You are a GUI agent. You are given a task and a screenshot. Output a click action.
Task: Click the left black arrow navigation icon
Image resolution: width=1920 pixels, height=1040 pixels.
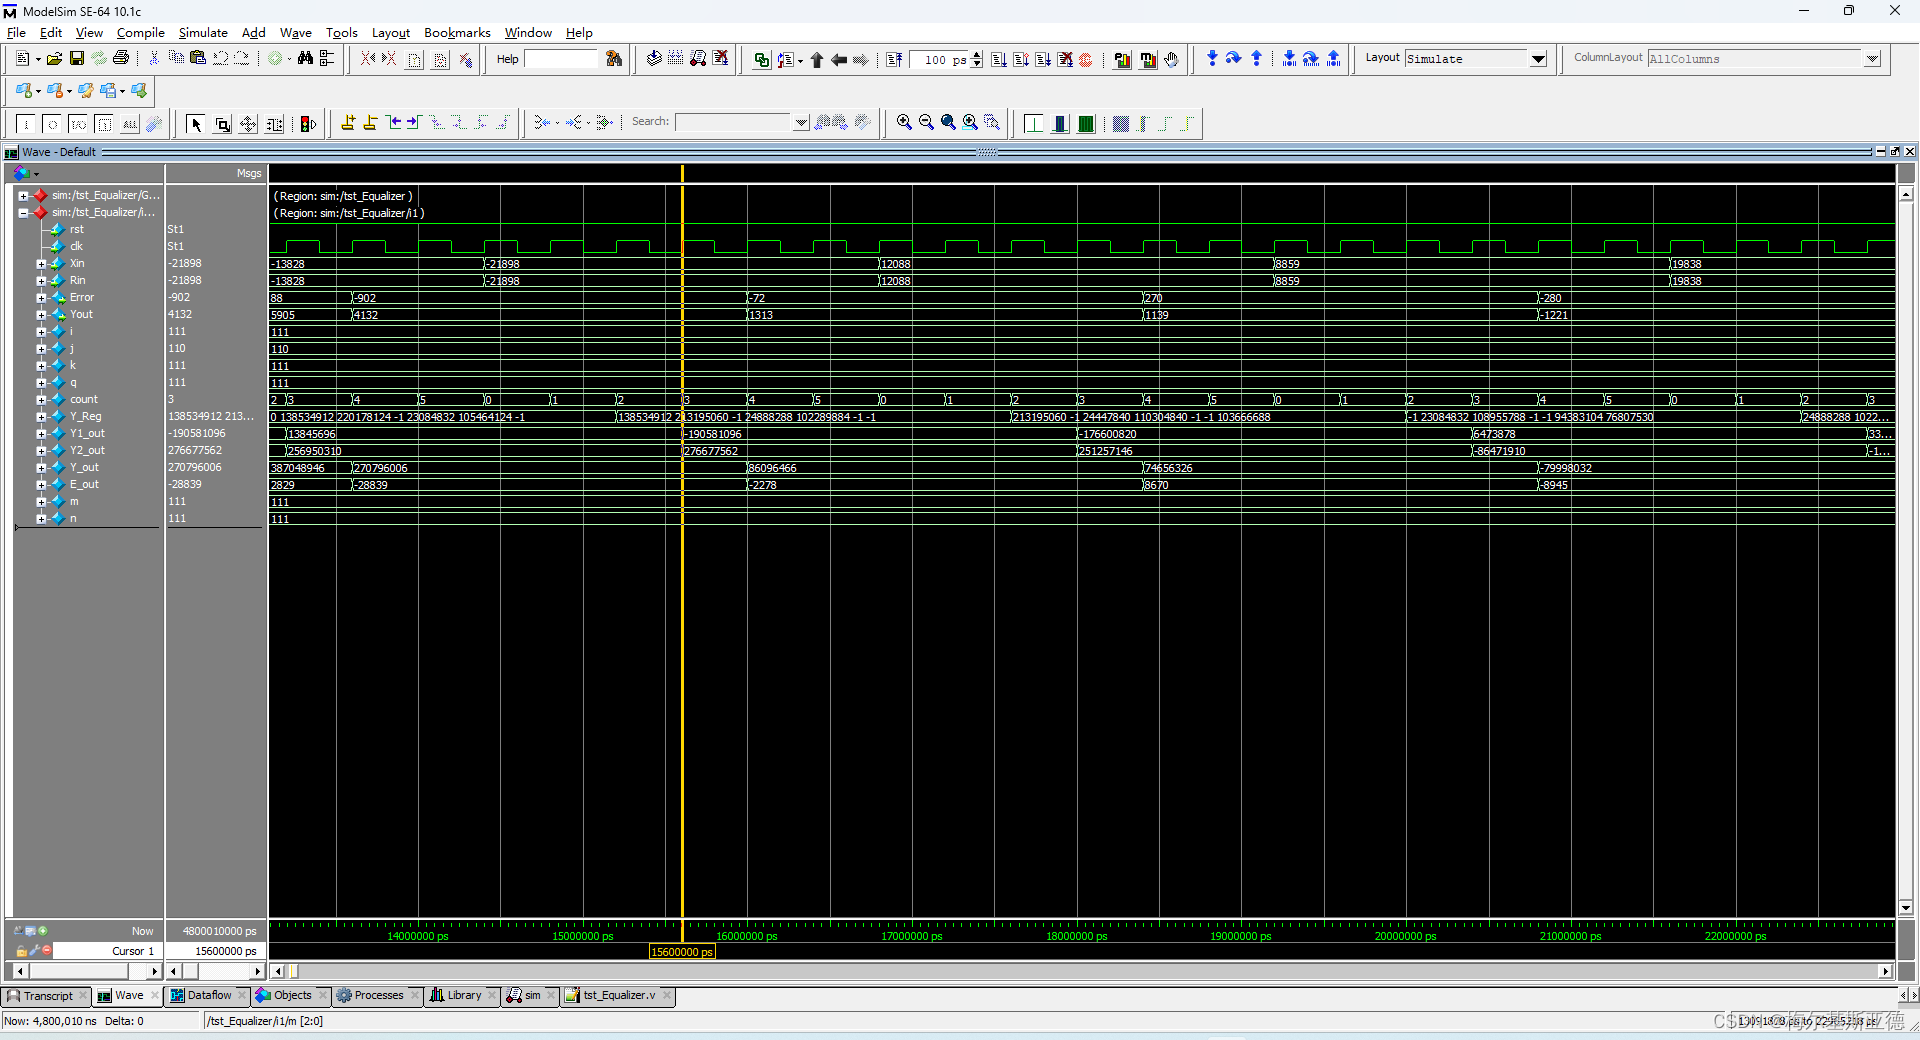coord(839,59)
